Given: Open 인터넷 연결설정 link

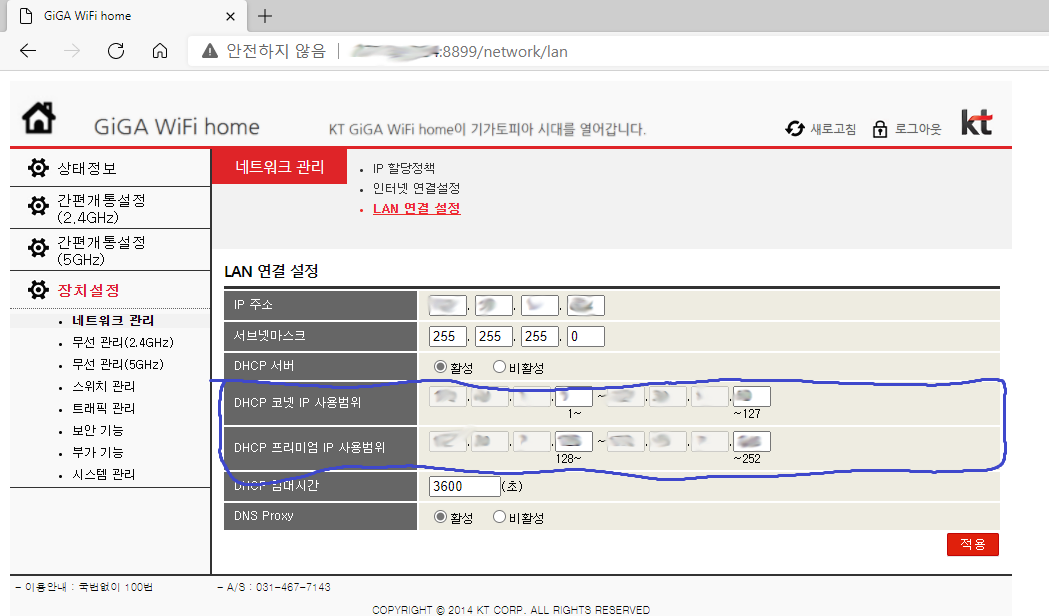Looking at the screenshot, I should tap(416, 189).
